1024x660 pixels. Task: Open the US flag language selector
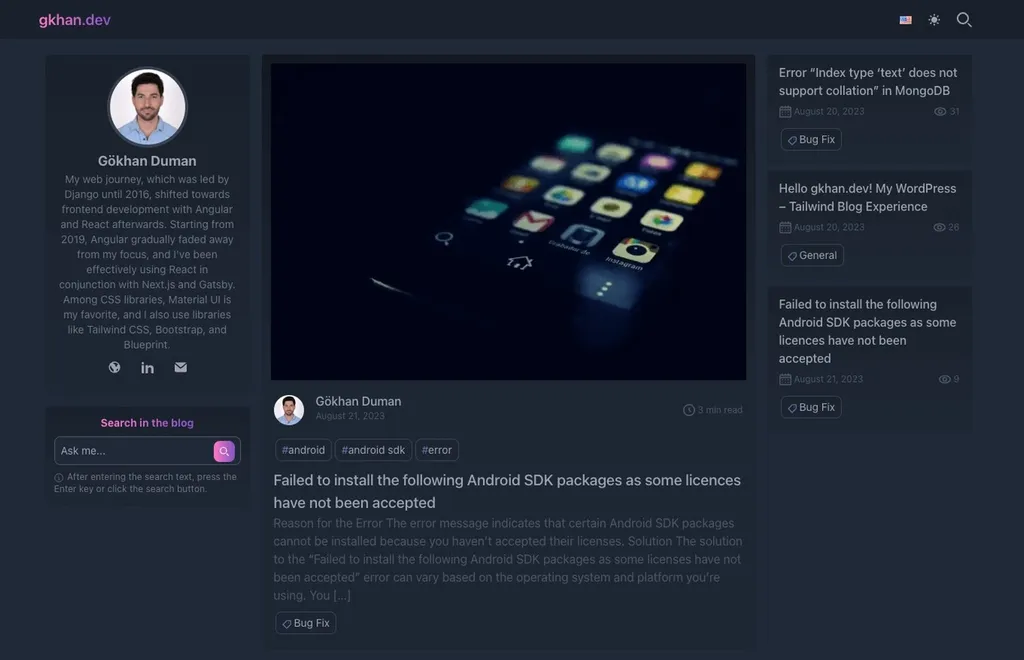click(x=905, y=20)
